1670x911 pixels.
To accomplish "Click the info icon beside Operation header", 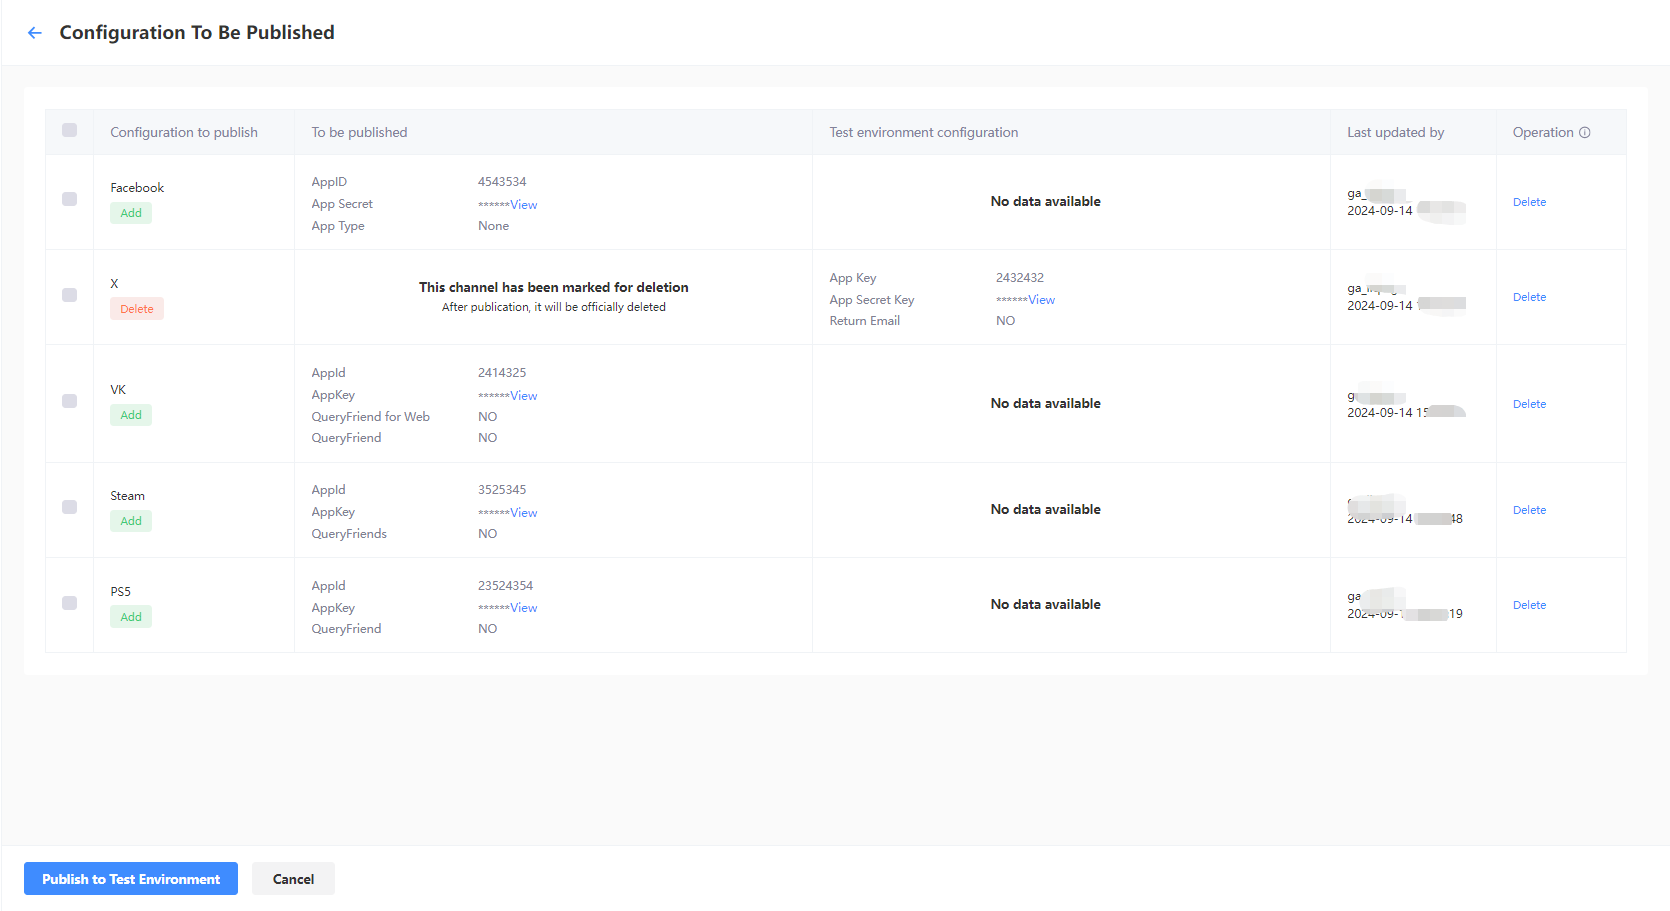I will coord(1584,131).
